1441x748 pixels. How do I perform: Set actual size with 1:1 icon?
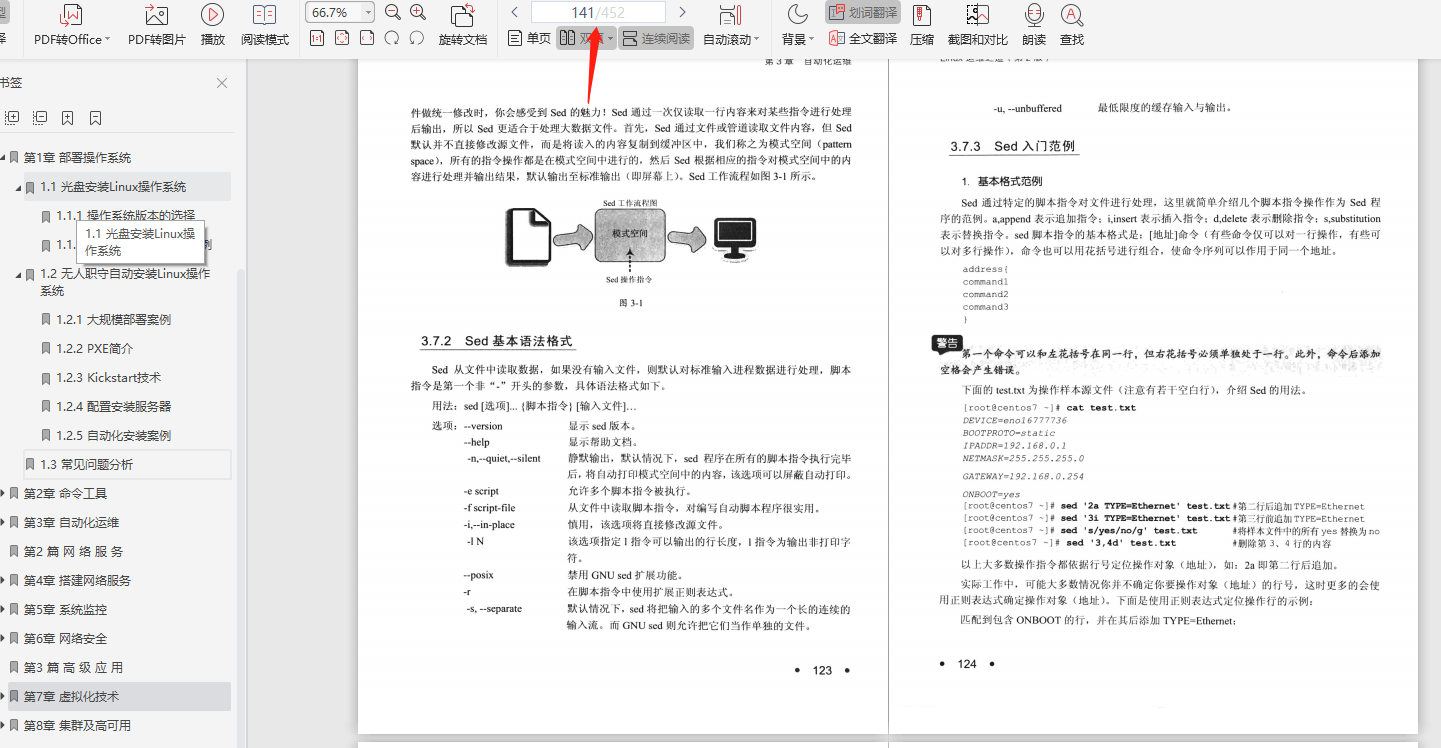(x=316, y=38)
